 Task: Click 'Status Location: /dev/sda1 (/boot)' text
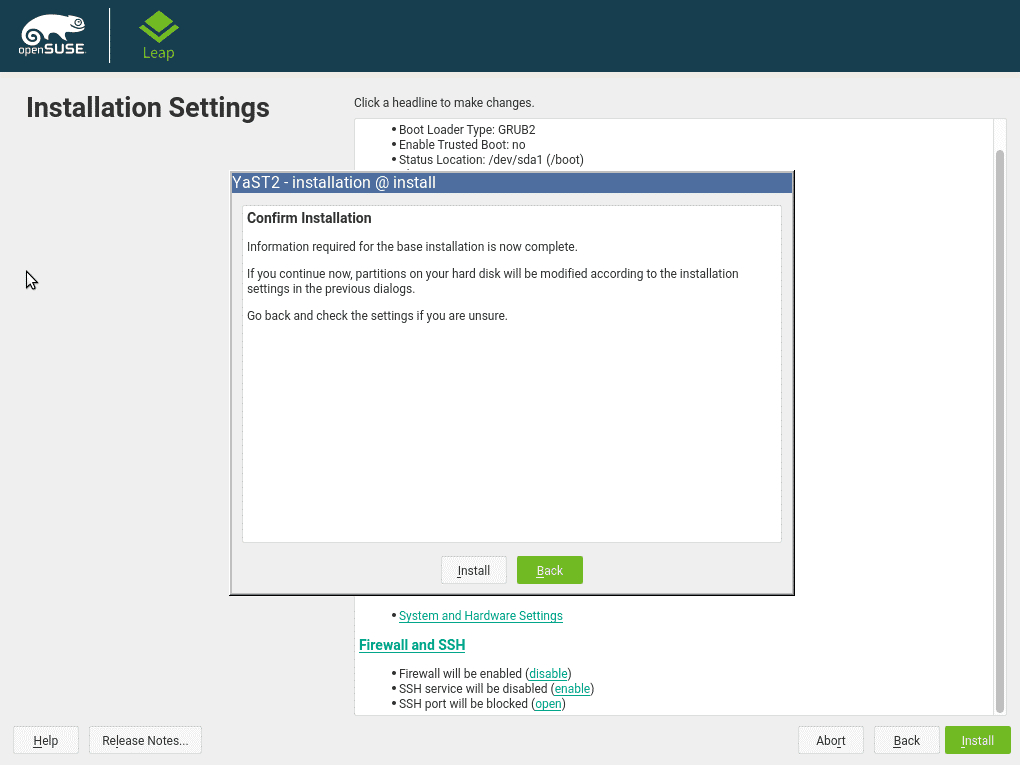pyautogui.click(x=491, y=159)
